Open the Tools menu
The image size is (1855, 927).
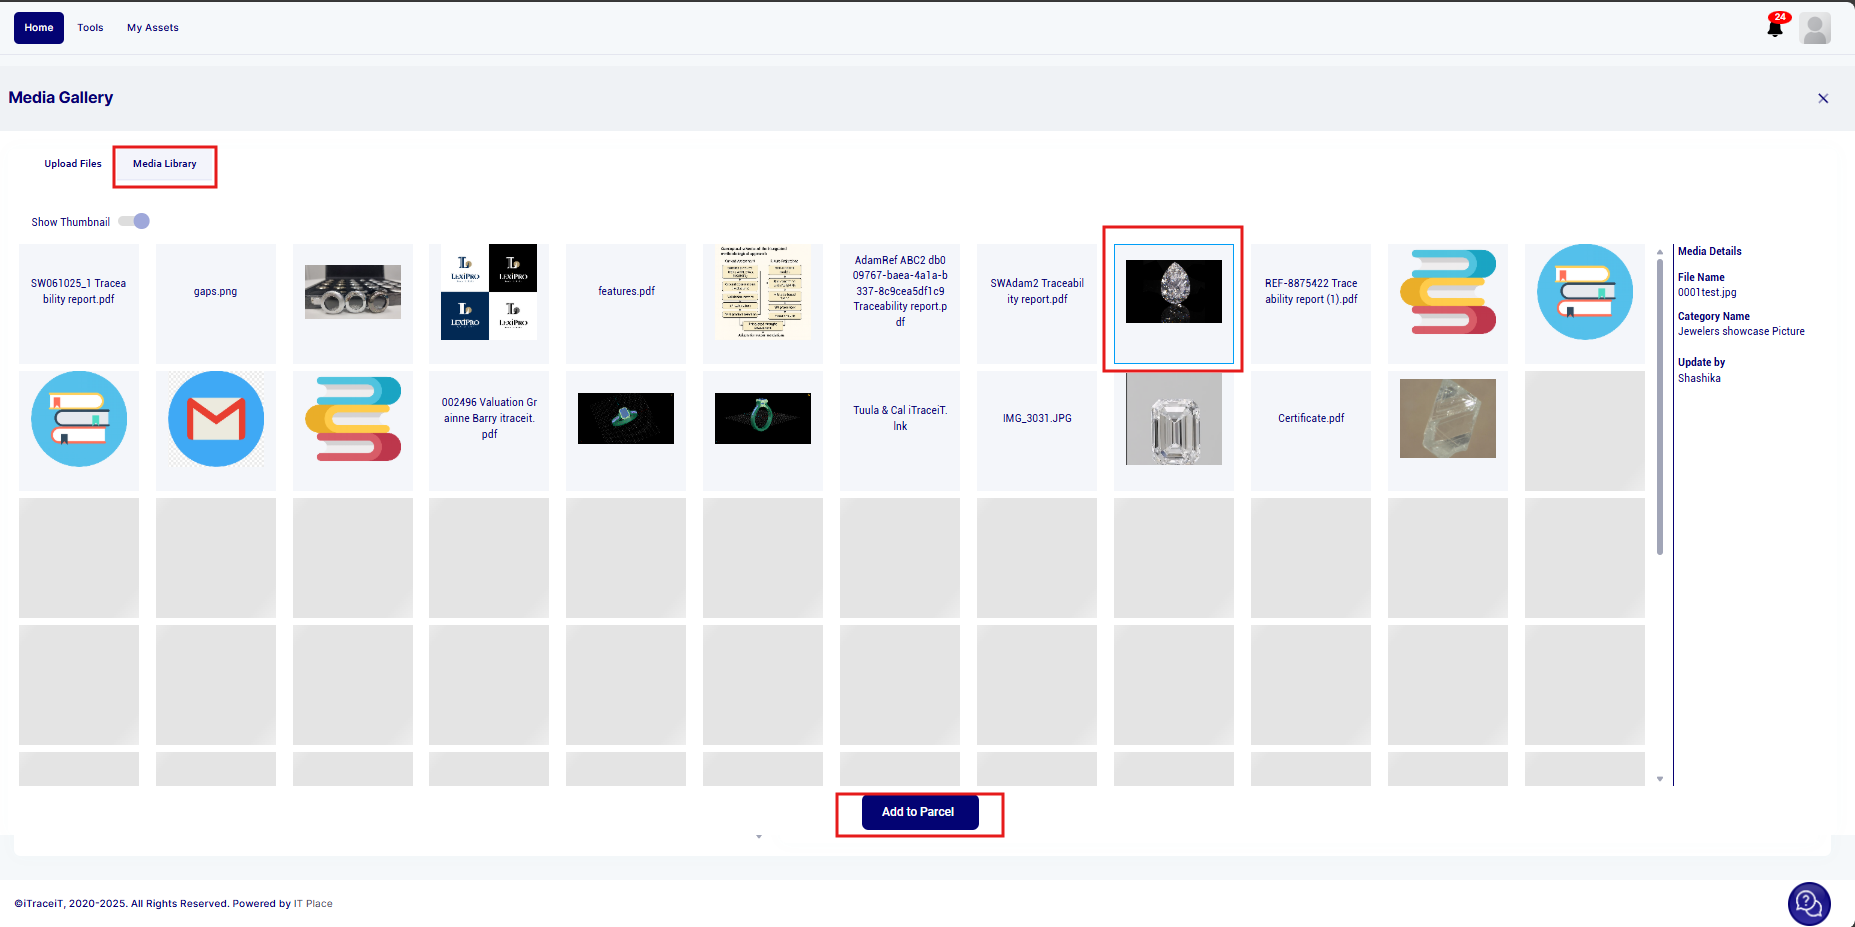point(90,28)
